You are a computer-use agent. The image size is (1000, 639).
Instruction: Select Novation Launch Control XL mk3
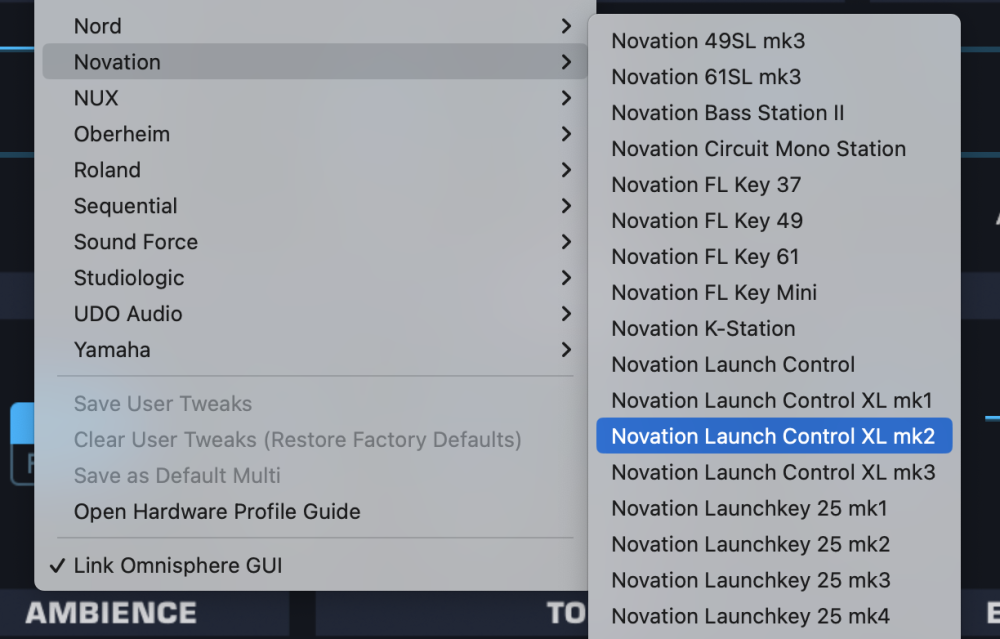[x=773, y=473]
